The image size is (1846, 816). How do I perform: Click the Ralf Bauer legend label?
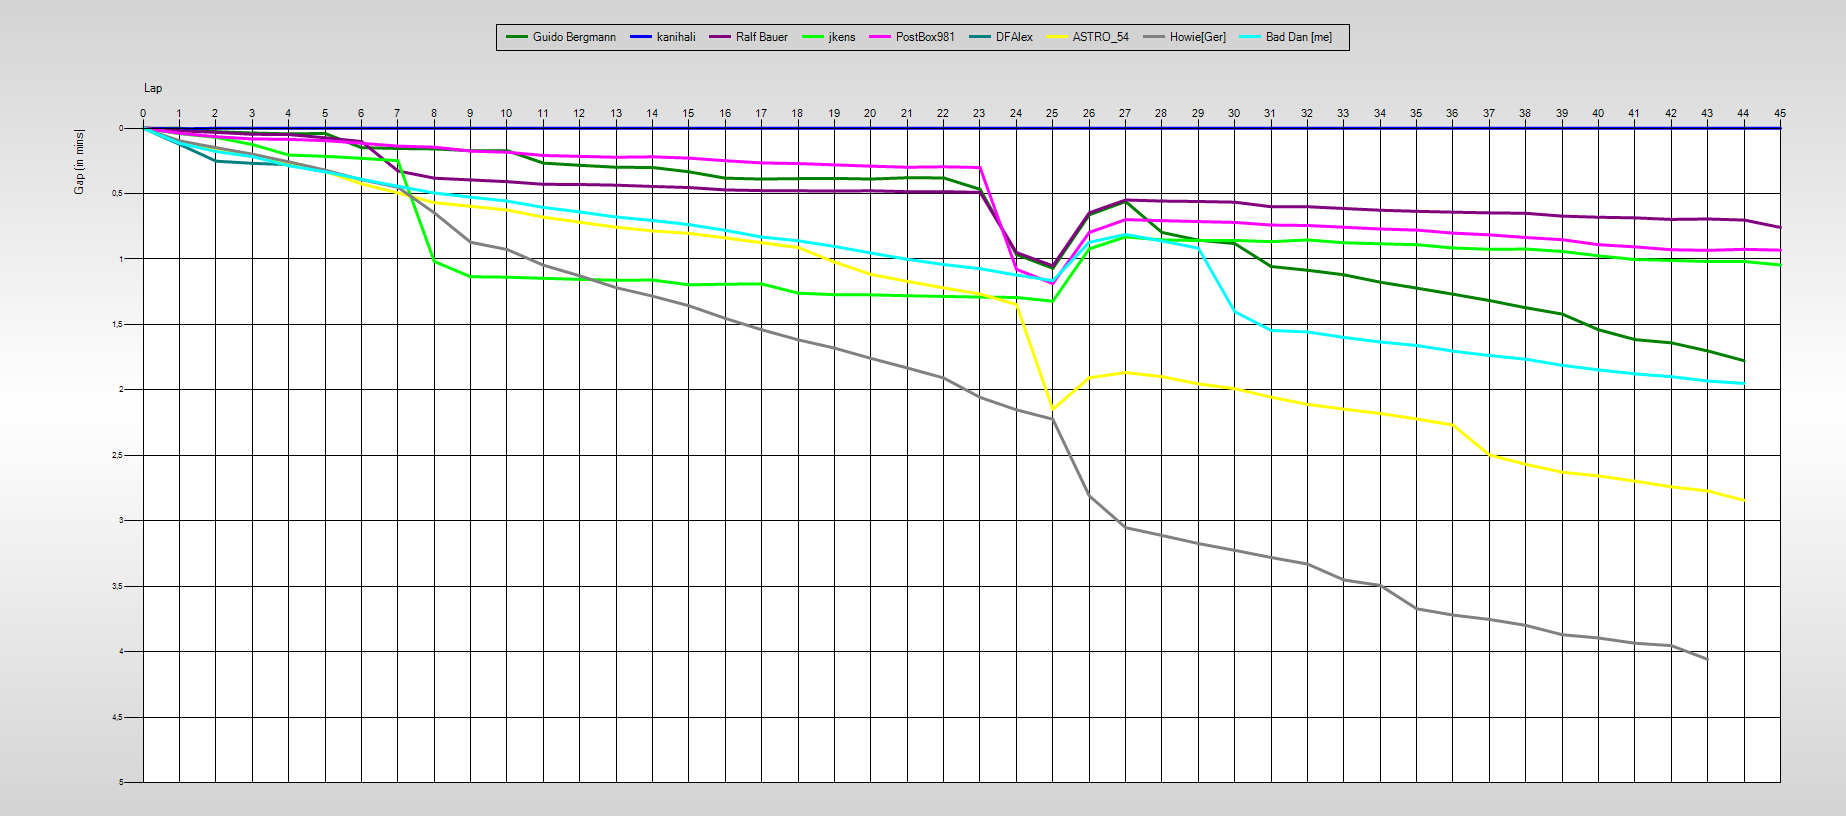pos(761,37)
